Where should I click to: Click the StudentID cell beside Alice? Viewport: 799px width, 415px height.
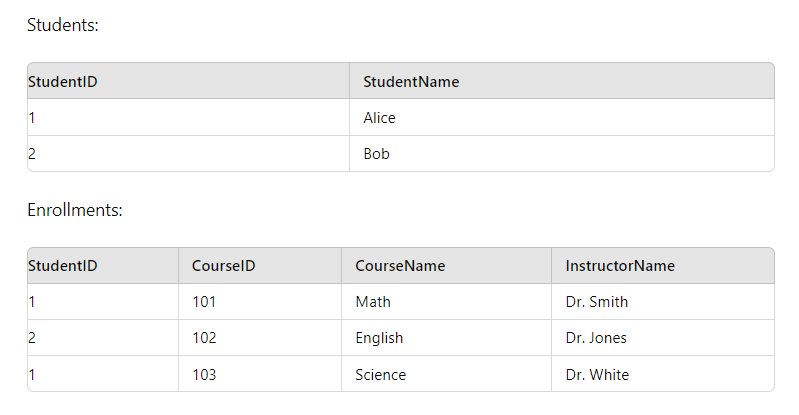tap(32, 118)
